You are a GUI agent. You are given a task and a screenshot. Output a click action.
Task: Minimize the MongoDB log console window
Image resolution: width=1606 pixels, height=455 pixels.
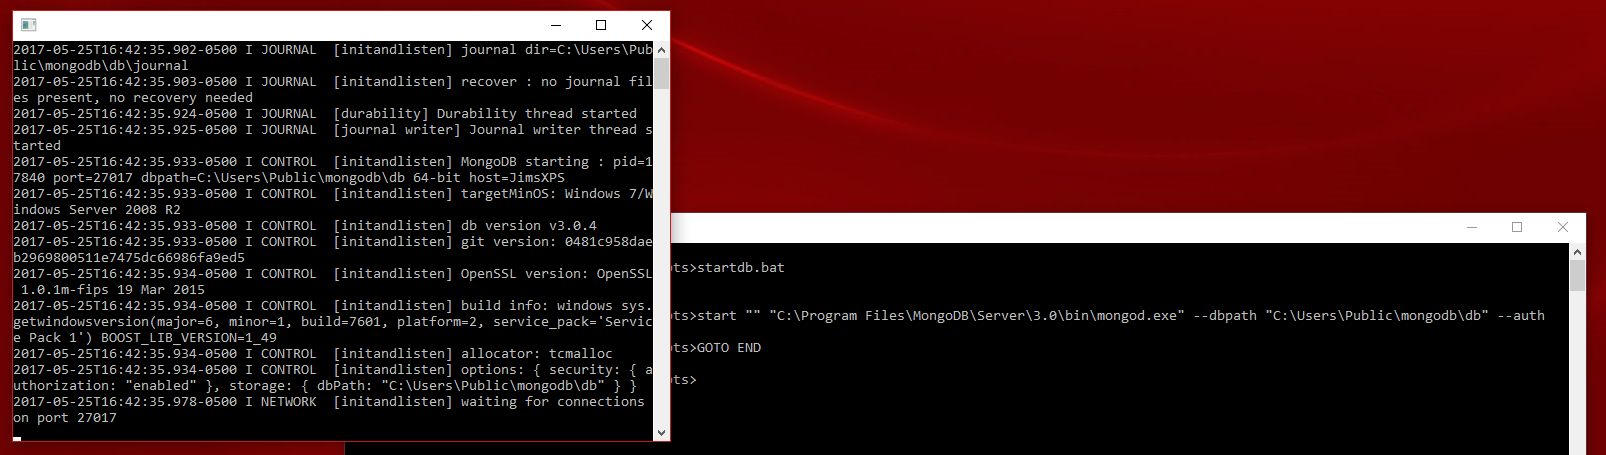point(555,25)
